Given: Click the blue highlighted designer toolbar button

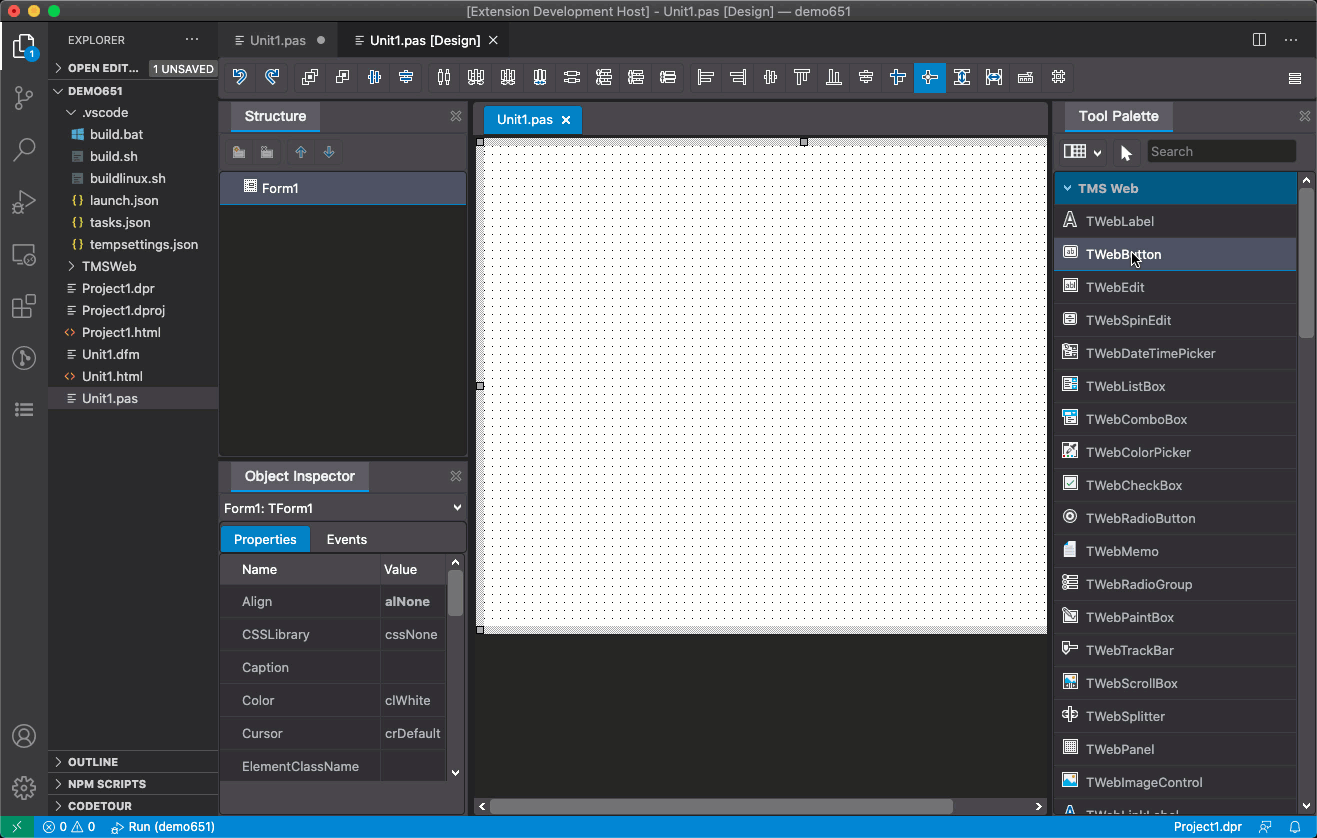Looking at the screenshot, I should click(x=930, y=77).
